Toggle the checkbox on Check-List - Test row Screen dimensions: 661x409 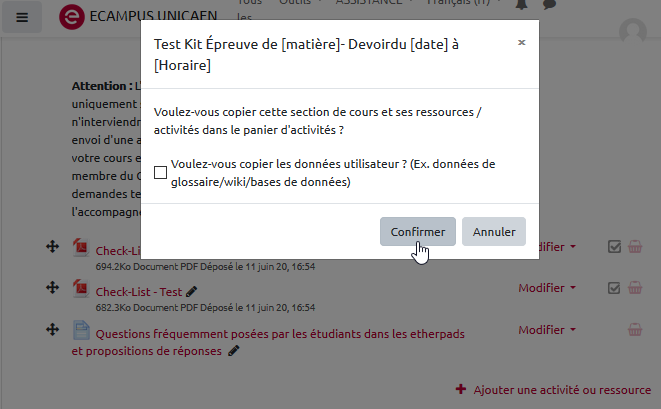614,288
